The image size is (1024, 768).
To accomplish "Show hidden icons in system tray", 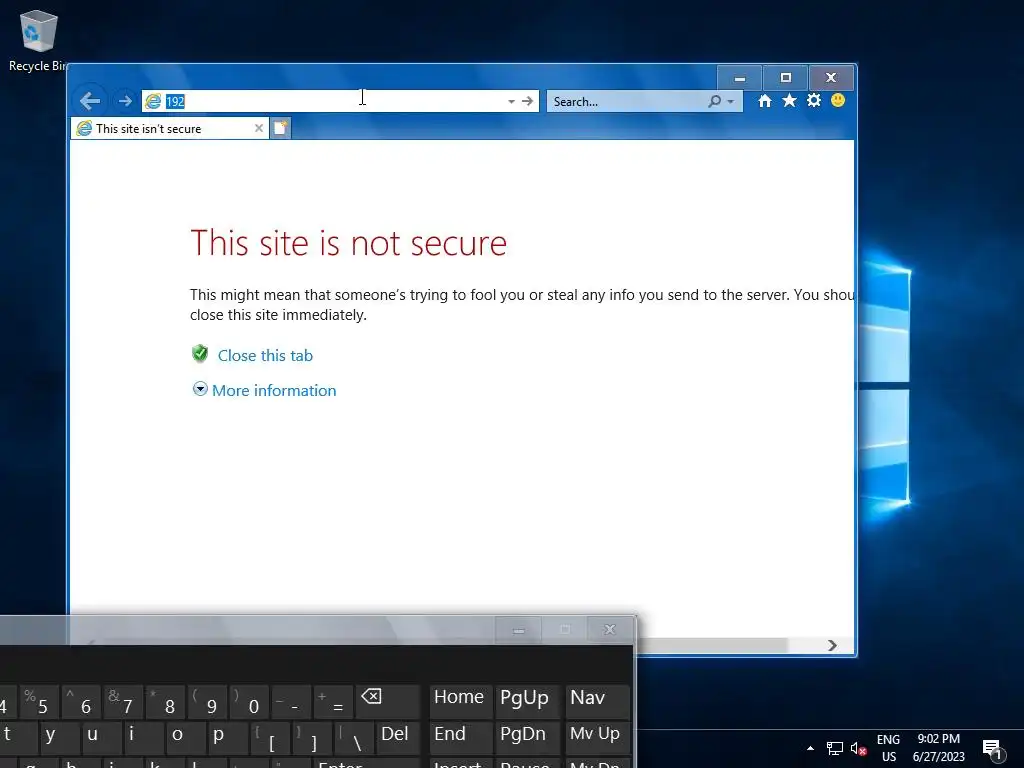I will [x=810, y=748].
